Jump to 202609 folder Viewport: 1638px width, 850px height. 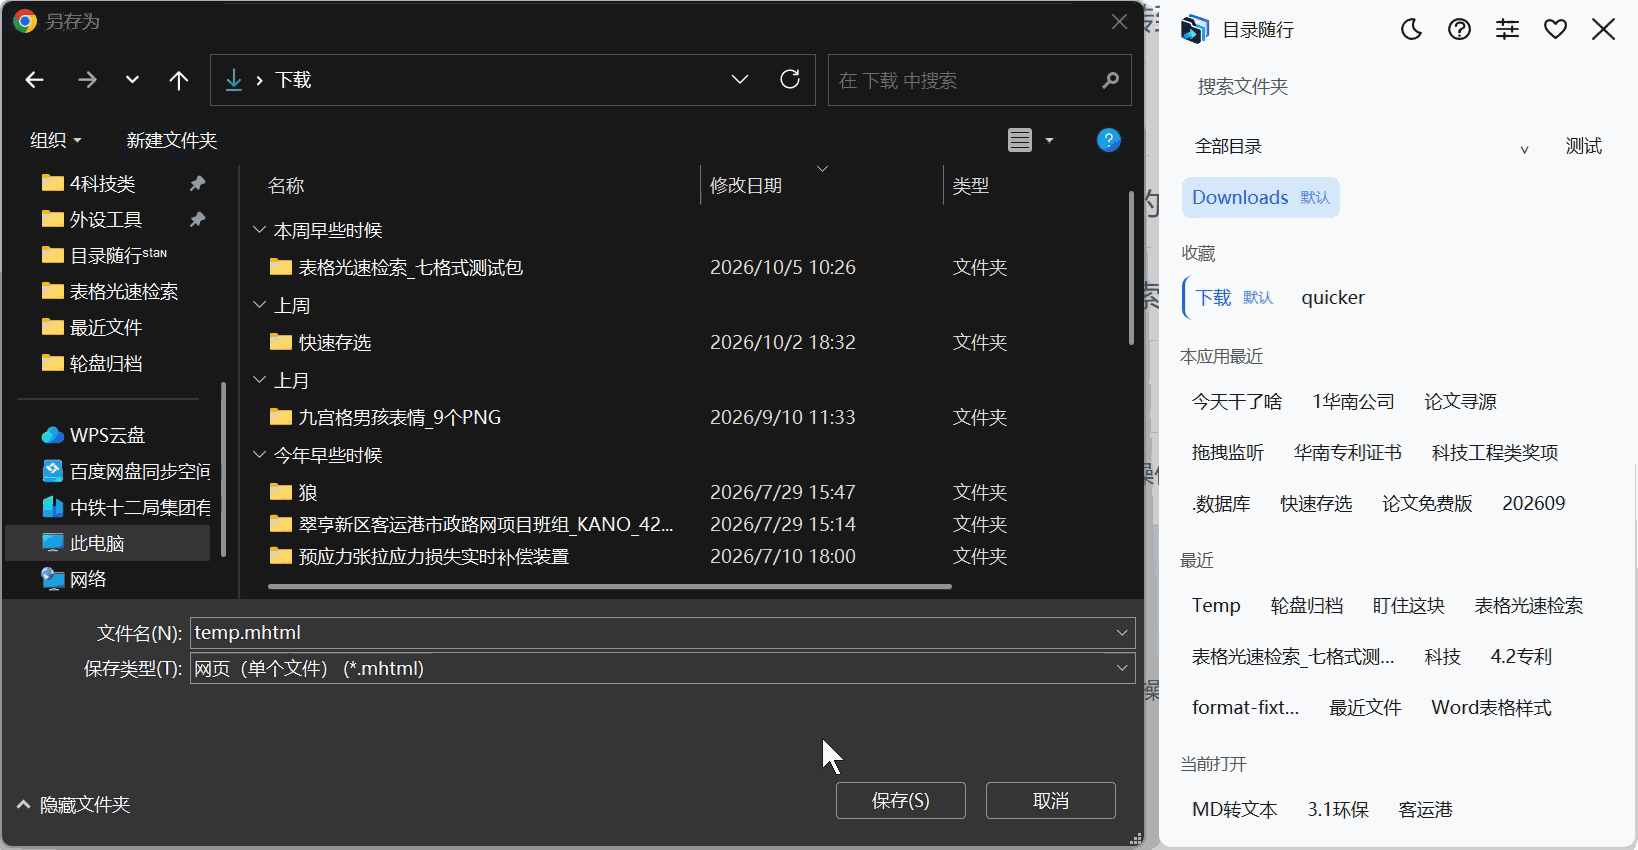1533,504
